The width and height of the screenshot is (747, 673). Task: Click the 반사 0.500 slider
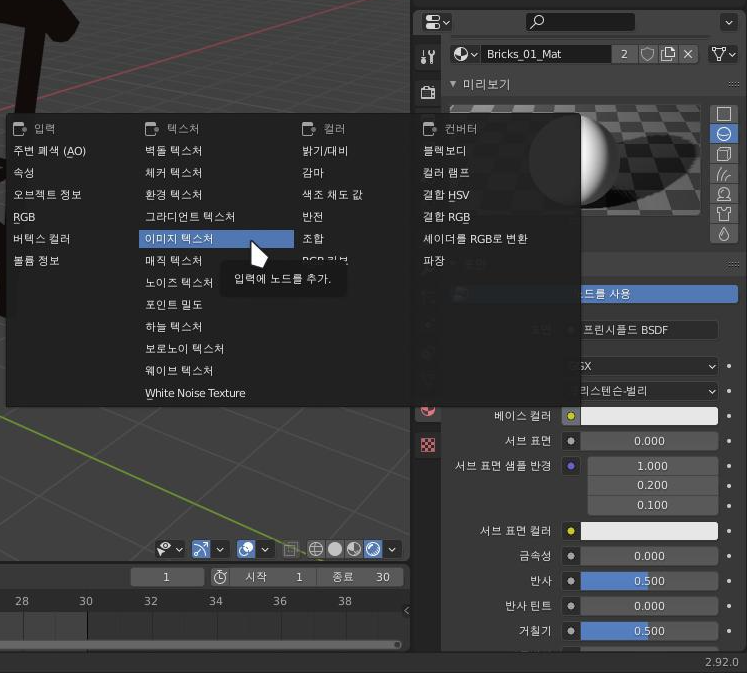[x=649, y=581]
